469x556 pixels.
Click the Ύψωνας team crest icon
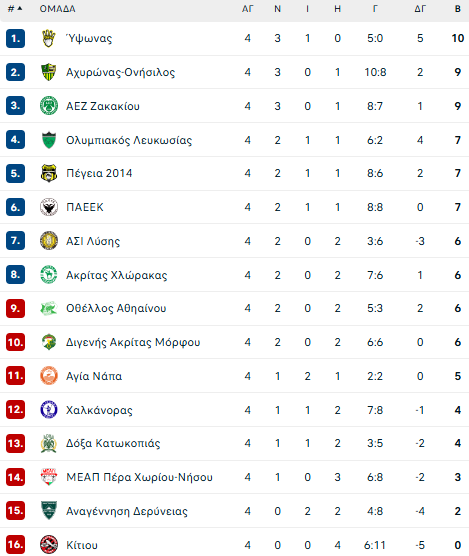(x=49, y=38)
